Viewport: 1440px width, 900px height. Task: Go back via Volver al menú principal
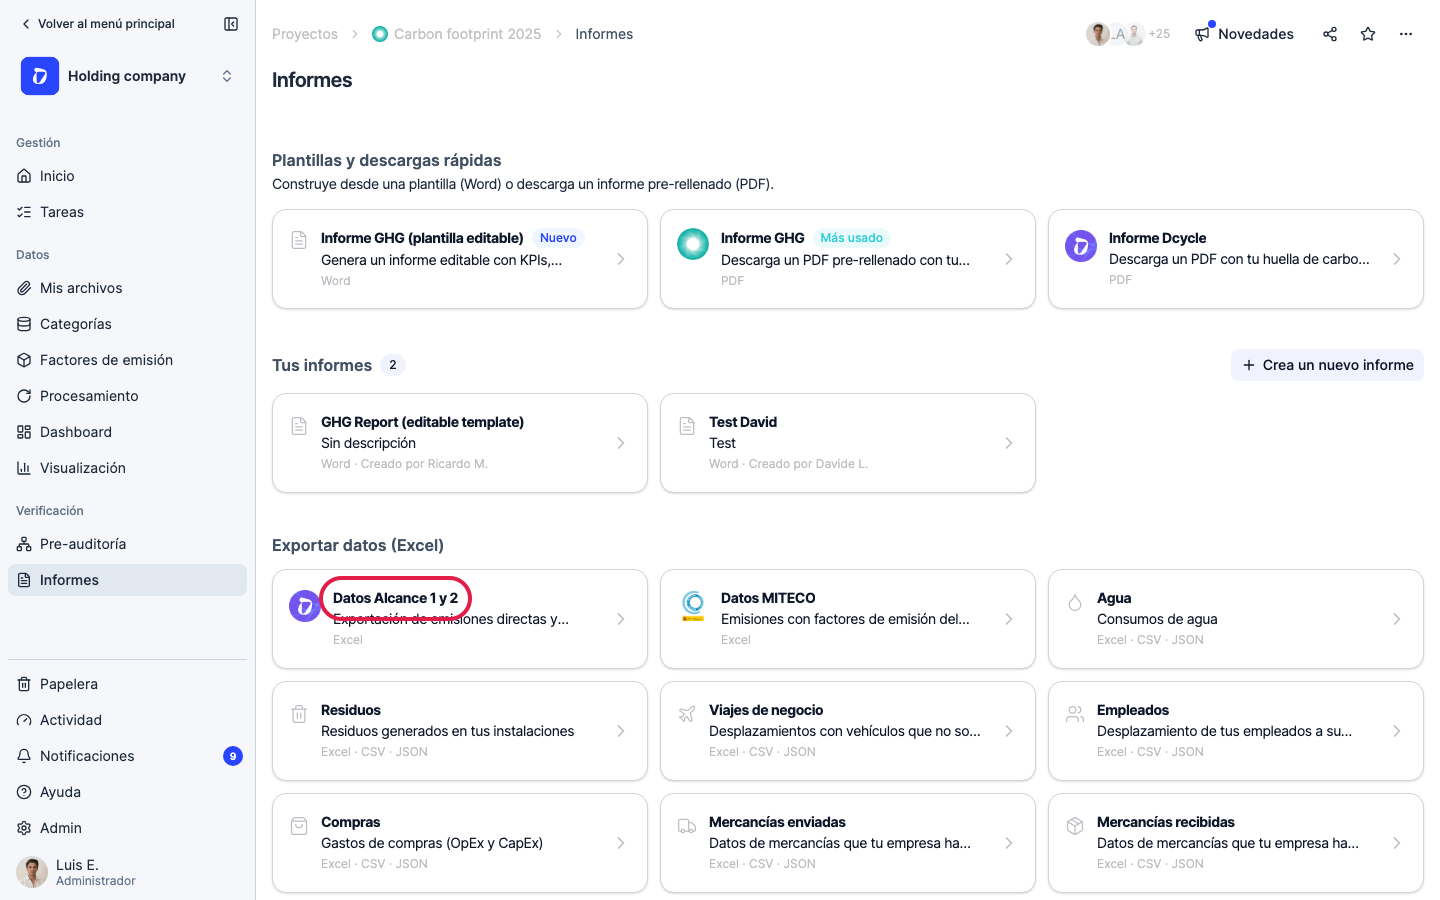pos(98,24)
